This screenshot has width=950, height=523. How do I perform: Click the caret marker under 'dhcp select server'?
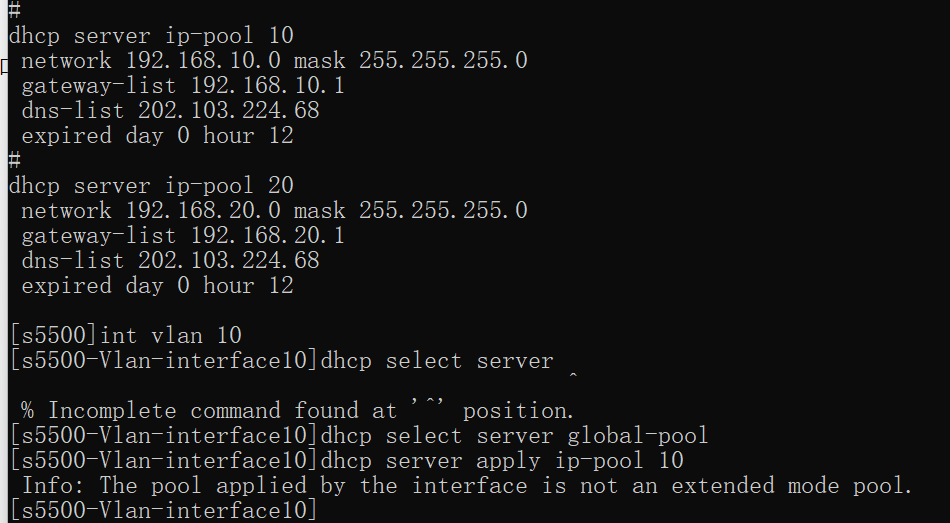573,378
